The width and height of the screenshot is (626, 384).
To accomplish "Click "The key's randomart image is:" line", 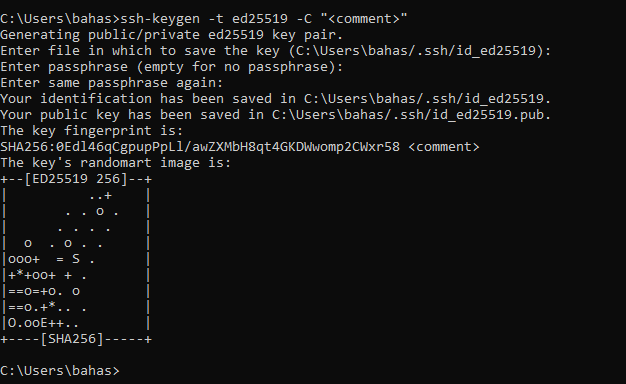I will click(116, 163).
